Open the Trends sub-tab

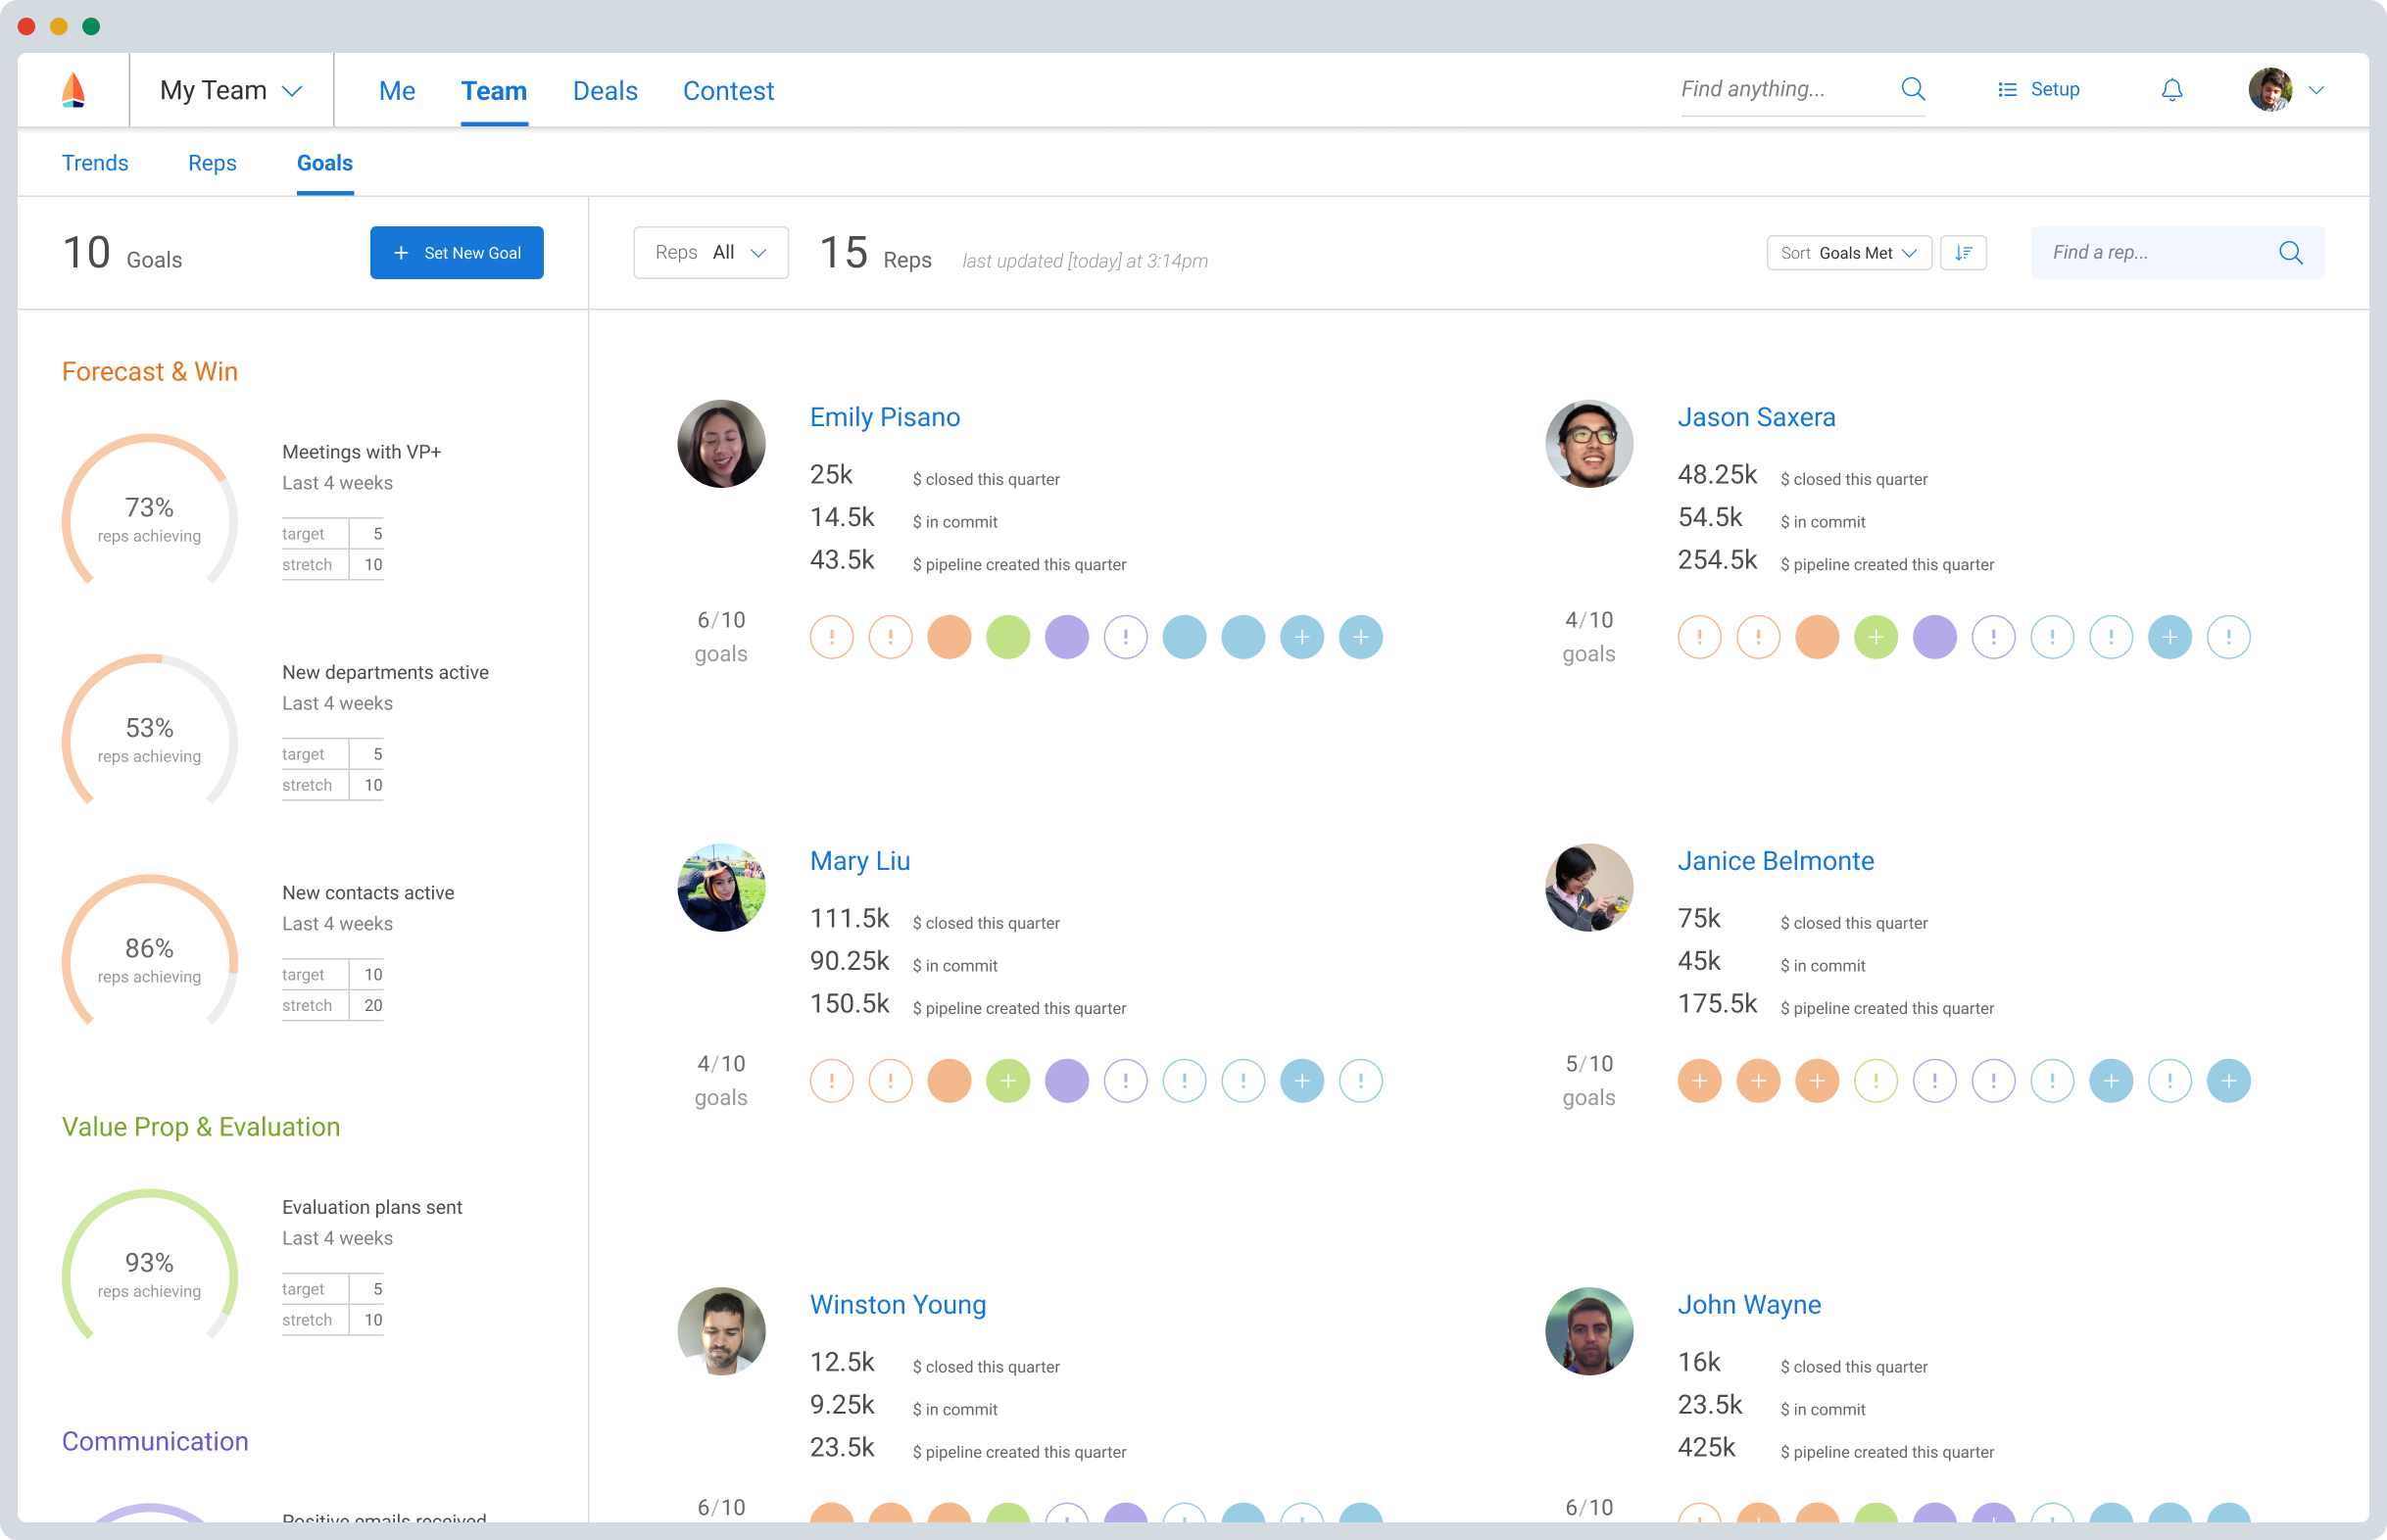pyautogui.click(x=95, y=163)
